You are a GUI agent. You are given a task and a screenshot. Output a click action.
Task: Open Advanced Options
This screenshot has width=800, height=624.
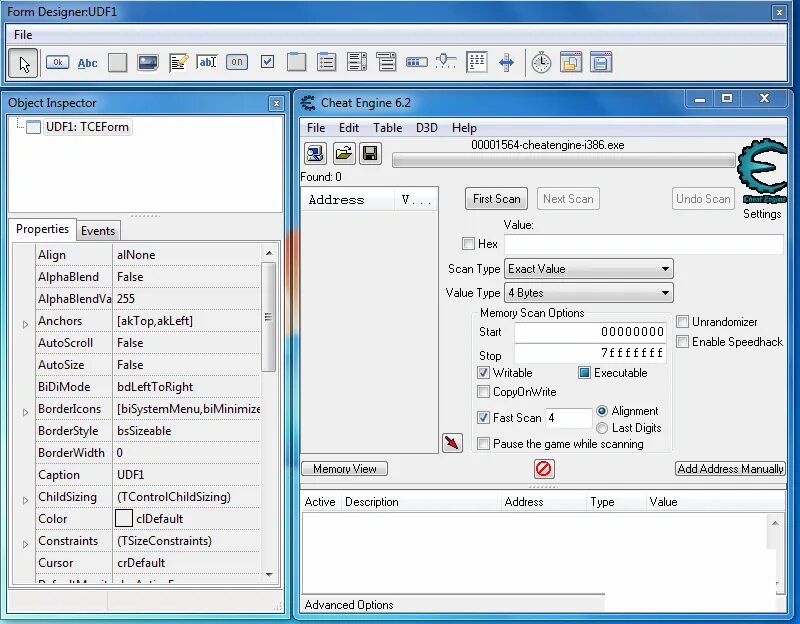point(349,605)
